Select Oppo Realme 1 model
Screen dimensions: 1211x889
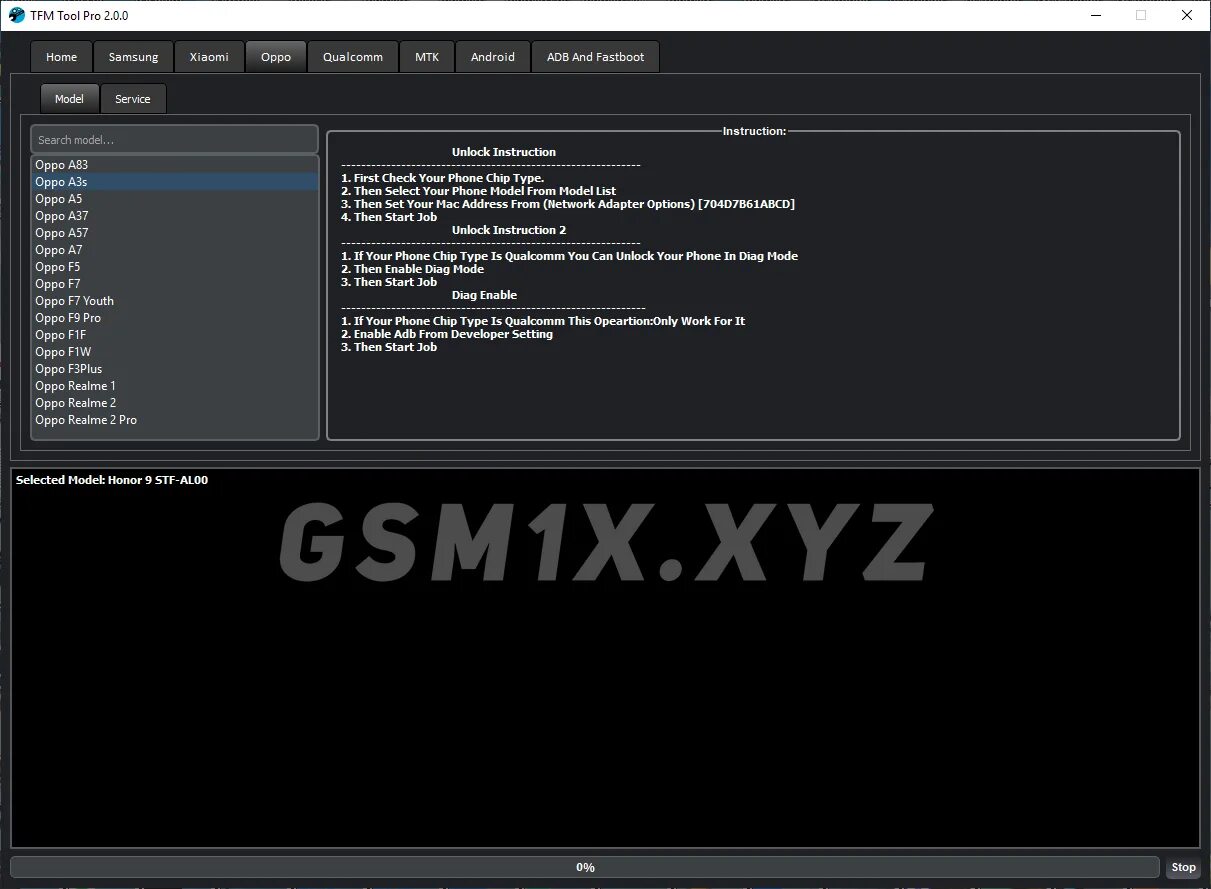click(x=174, y=386)
